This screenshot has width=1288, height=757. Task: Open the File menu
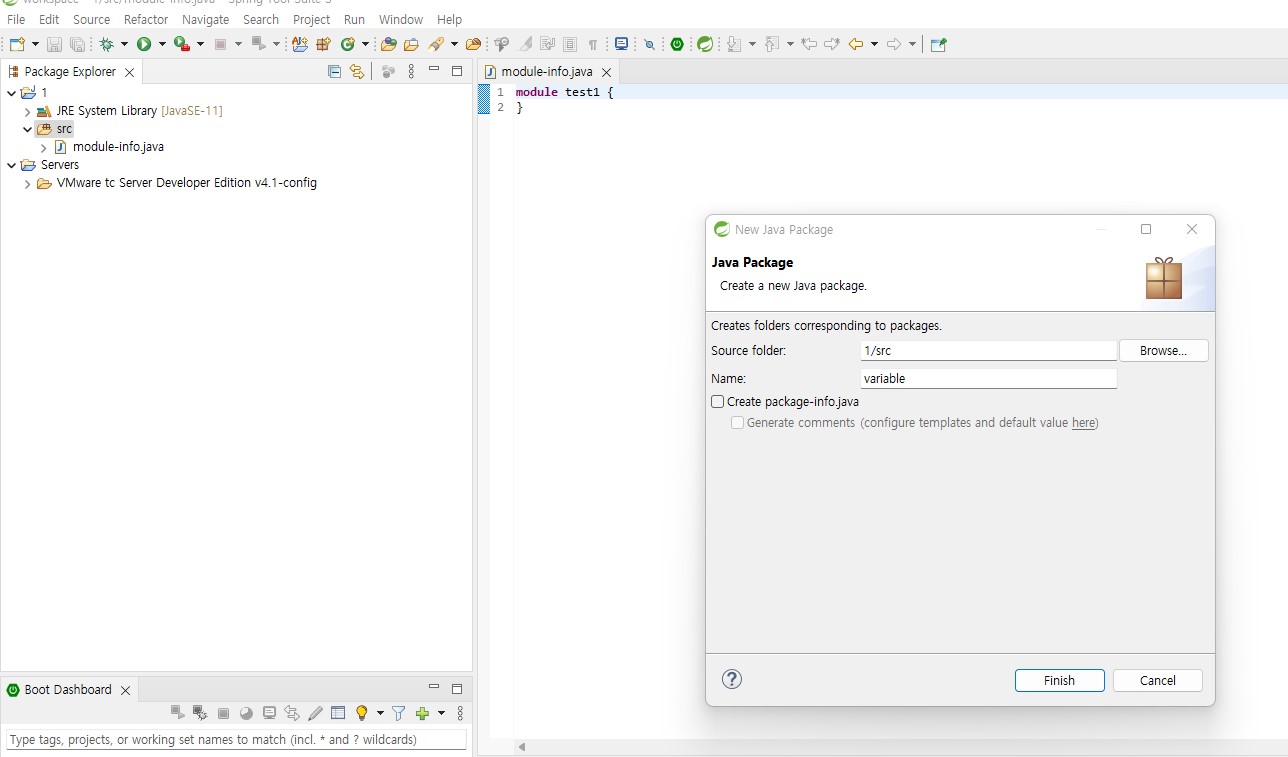coord(16,19)
